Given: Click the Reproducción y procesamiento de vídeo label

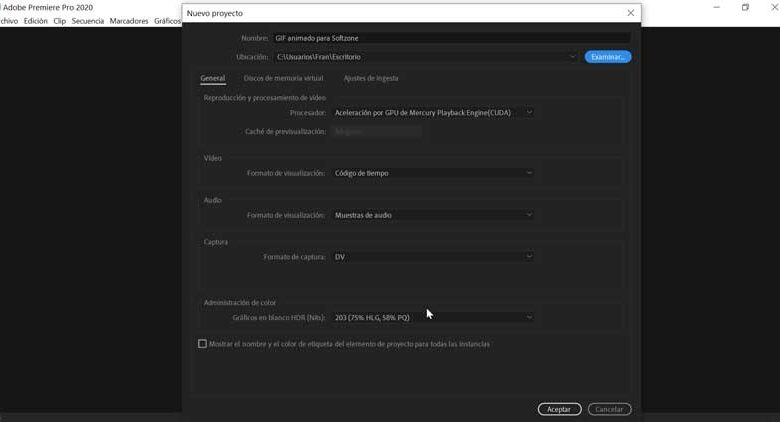Looking at the screenshot, I should pyautogui.click(x=265, y=98).
